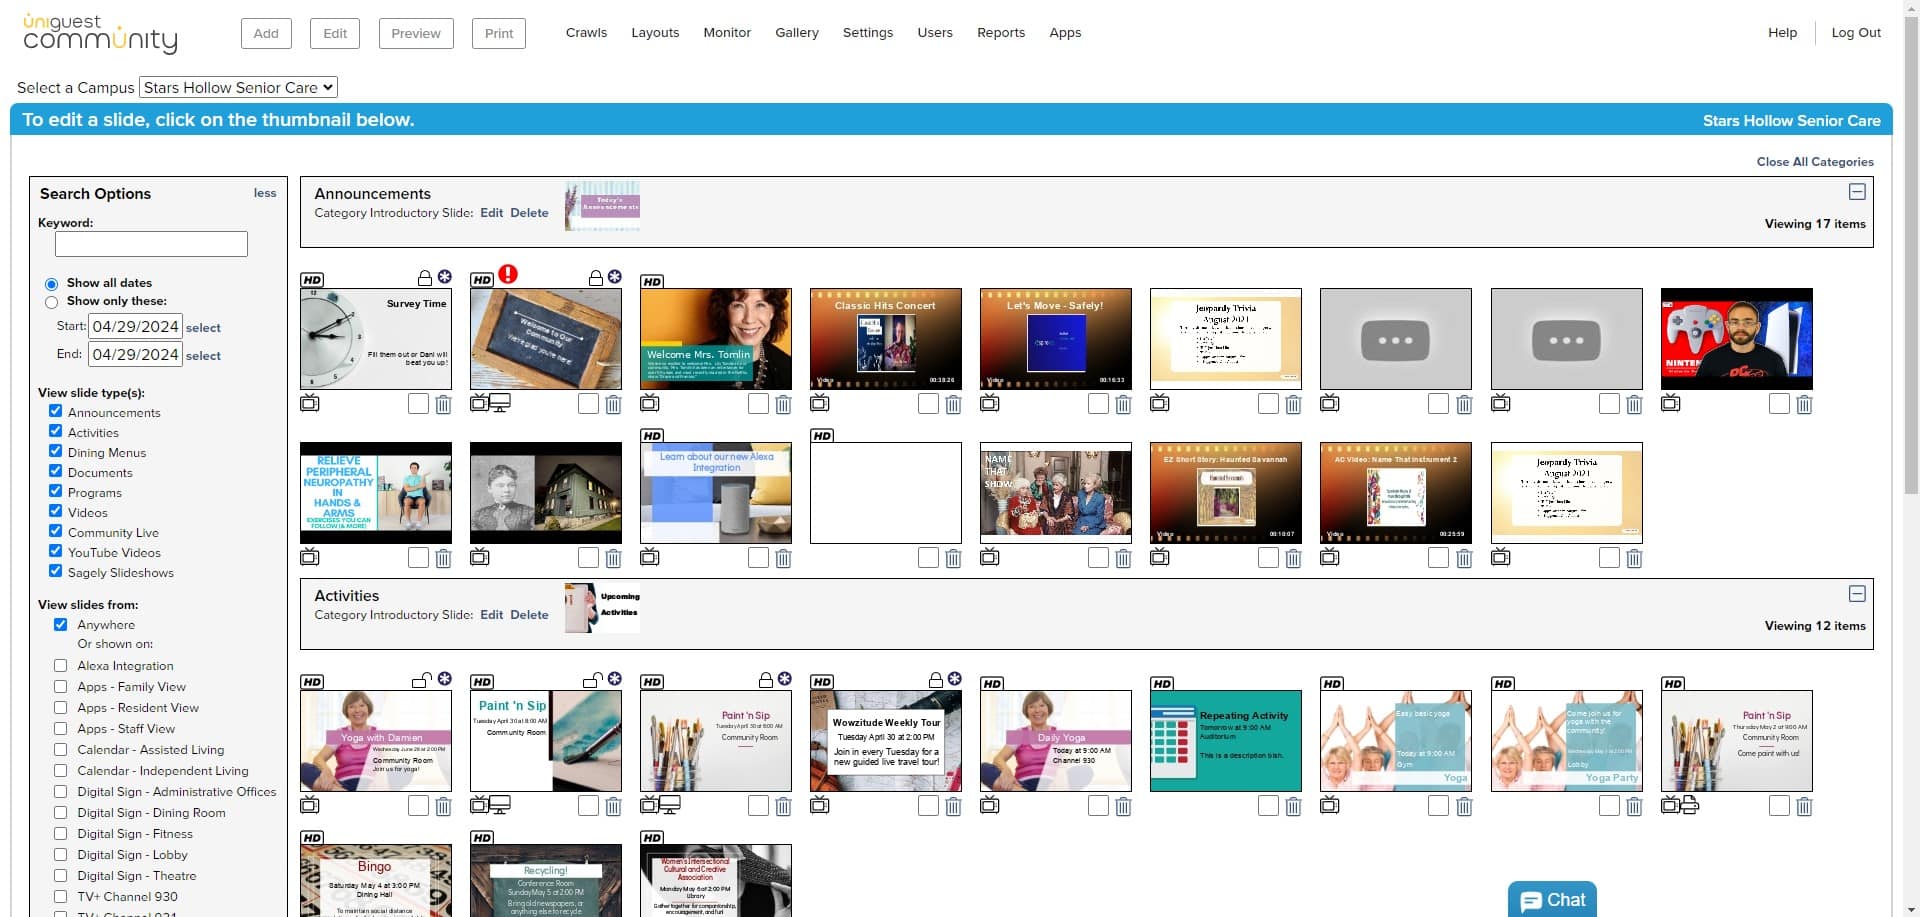Uncheck the Announcements slide type
Viewport: 1920px width, 917px height.
55,411
